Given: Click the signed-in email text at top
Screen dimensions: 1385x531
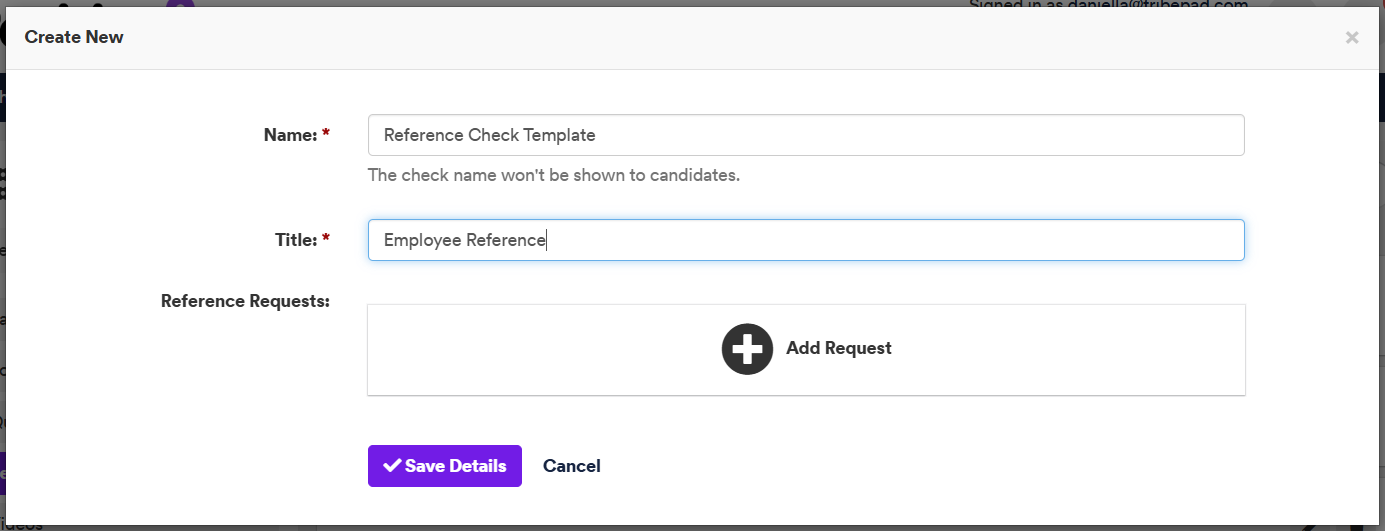Looking at the screenshot, I should coord(1108,5).
